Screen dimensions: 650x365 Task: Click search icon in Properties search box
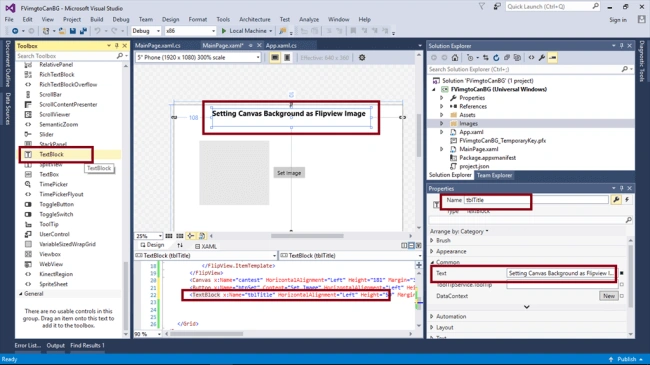(x=628, y=220)
